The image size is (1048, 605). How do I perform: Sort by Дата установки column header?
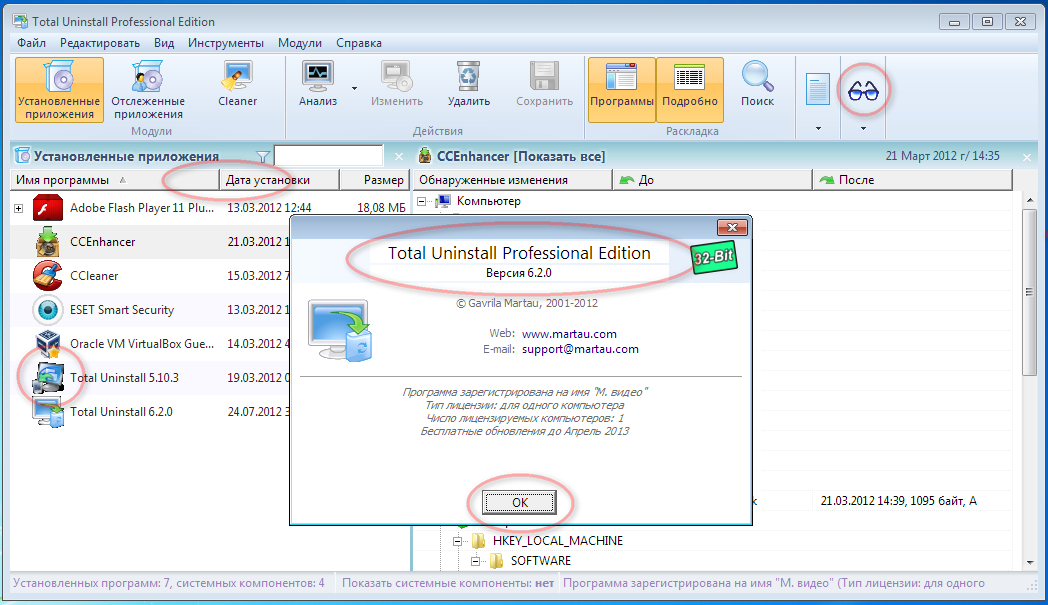pos(279,180)
